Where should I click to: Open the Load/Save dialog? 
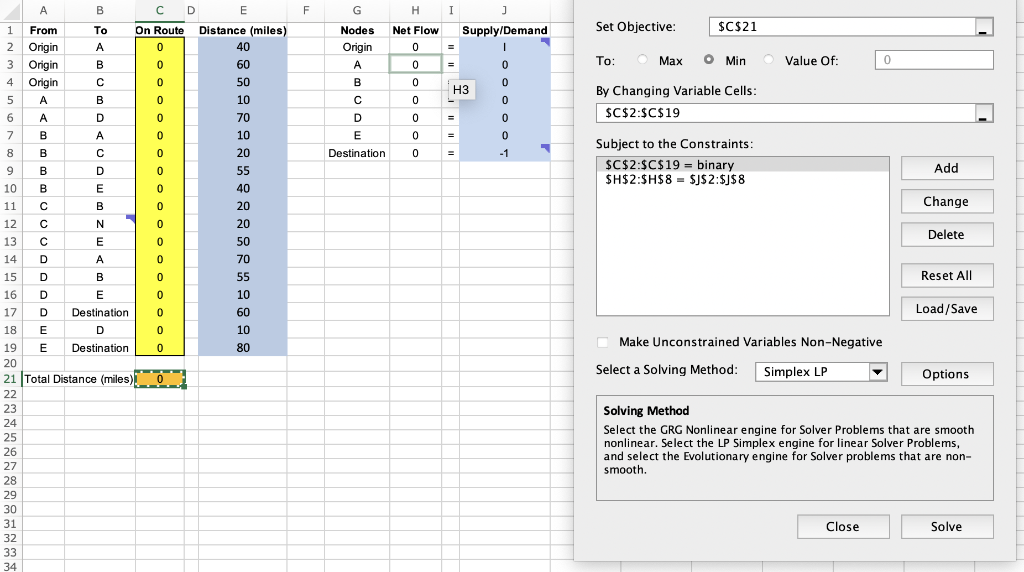947,309
